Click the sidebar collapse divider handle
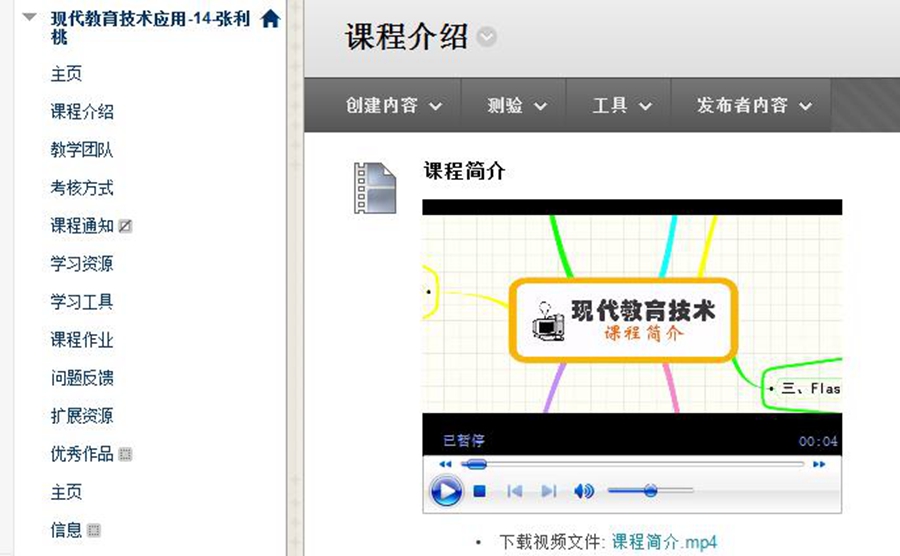Image resolution: width=900 pixels, height=556 pixels. 295,278
